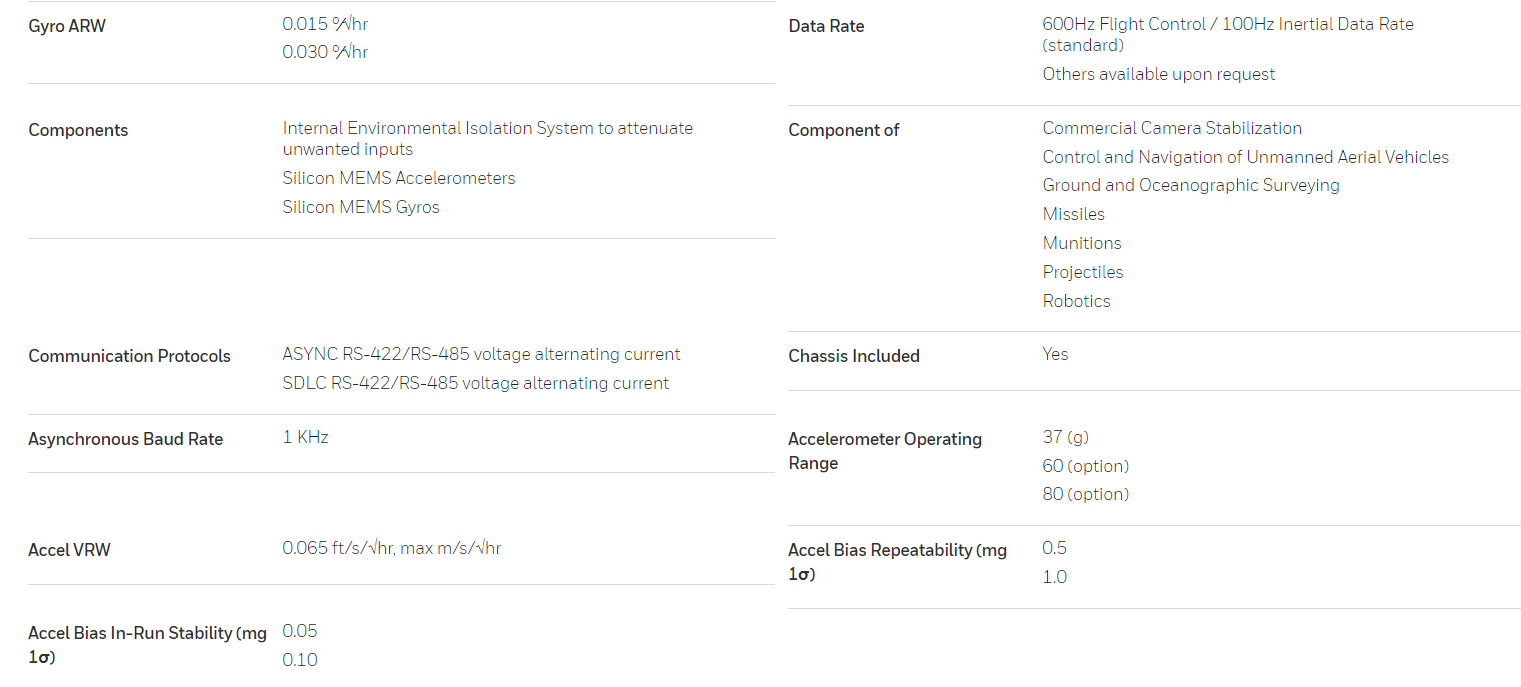Image resolution: width=1521 pixels, height=687 pixels.
Task: Select Ground and Oceanographic Surveying item
Action: pyautogui.click(x=1191, y=185)
